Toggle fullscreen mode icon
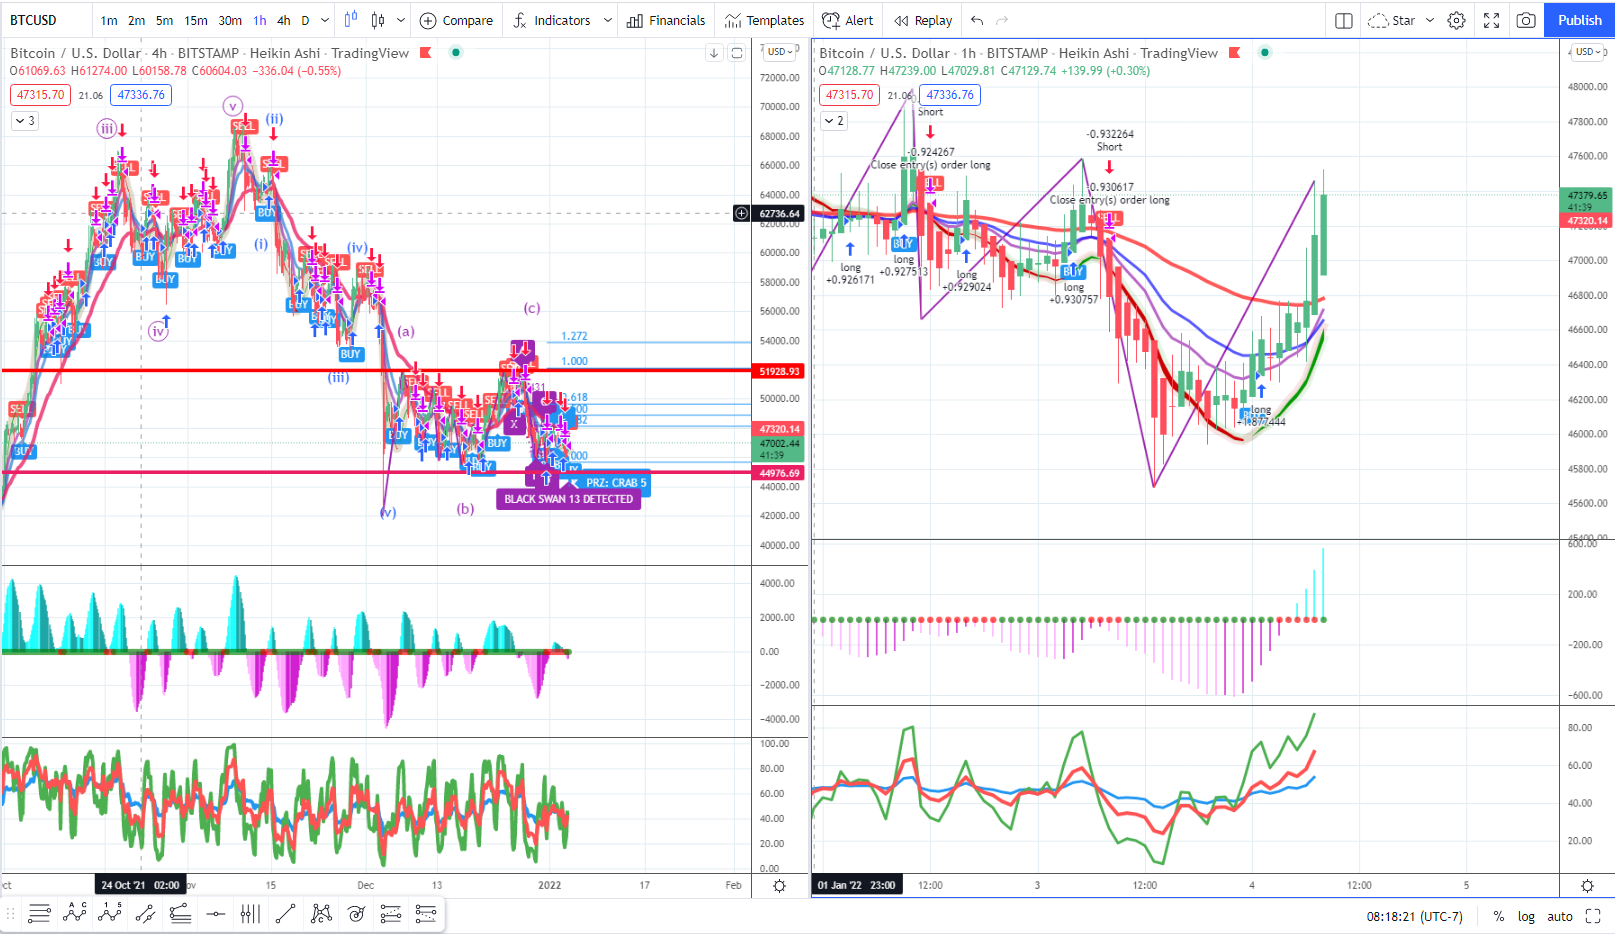Screen dimensions: 1615x934 [1491, 20]
